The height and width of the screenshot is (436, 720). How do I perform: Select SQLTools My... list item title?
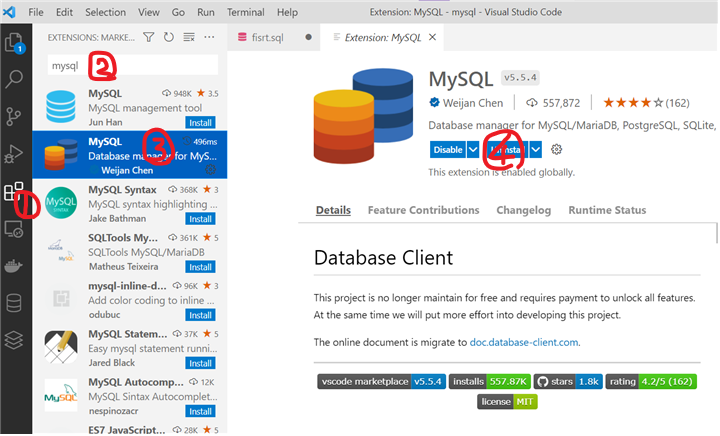[x=123, y=238]
